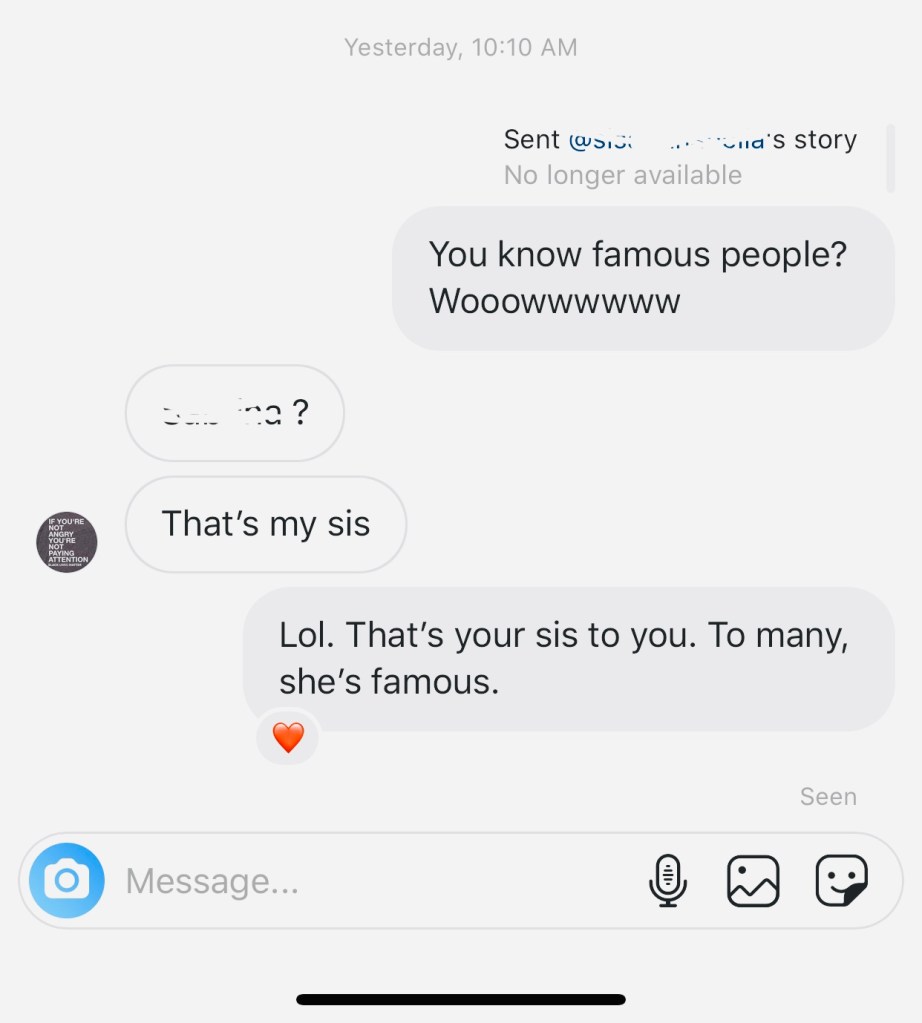Tap the red heart reaction
The height and width of the screenshot is (1023, 922).
point(288,738)
